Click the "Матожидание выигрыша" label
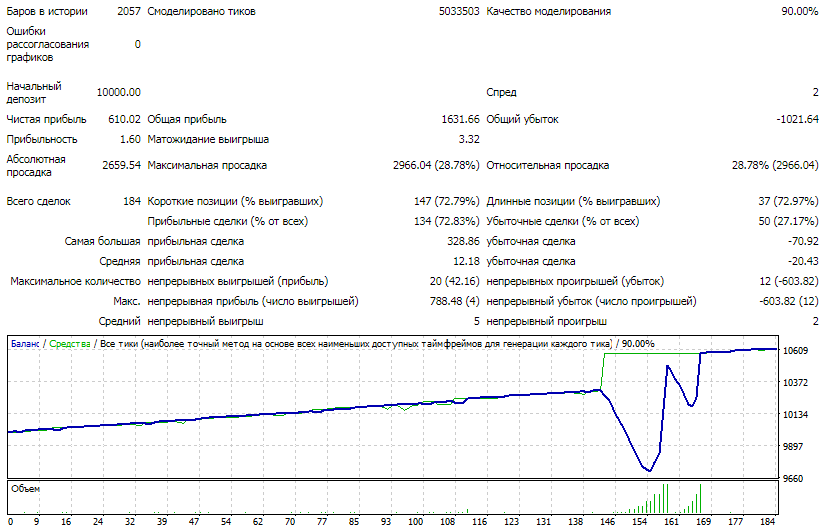 pyautogui.click(x=208, y=139)
